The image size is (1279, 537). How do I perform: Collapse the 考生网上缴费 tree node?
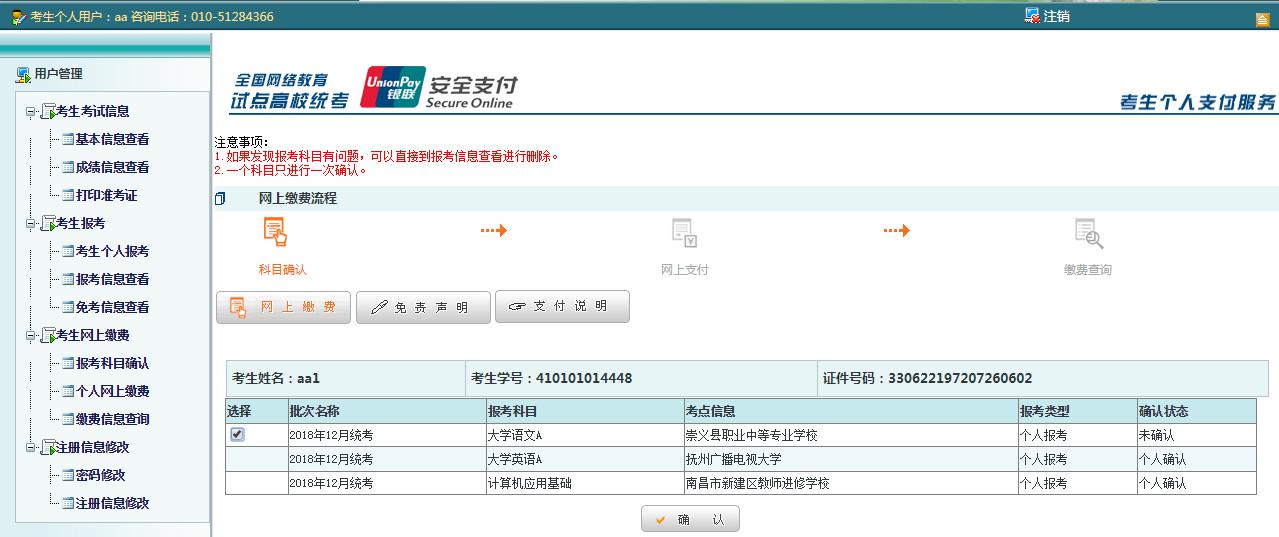coord(31,336)
